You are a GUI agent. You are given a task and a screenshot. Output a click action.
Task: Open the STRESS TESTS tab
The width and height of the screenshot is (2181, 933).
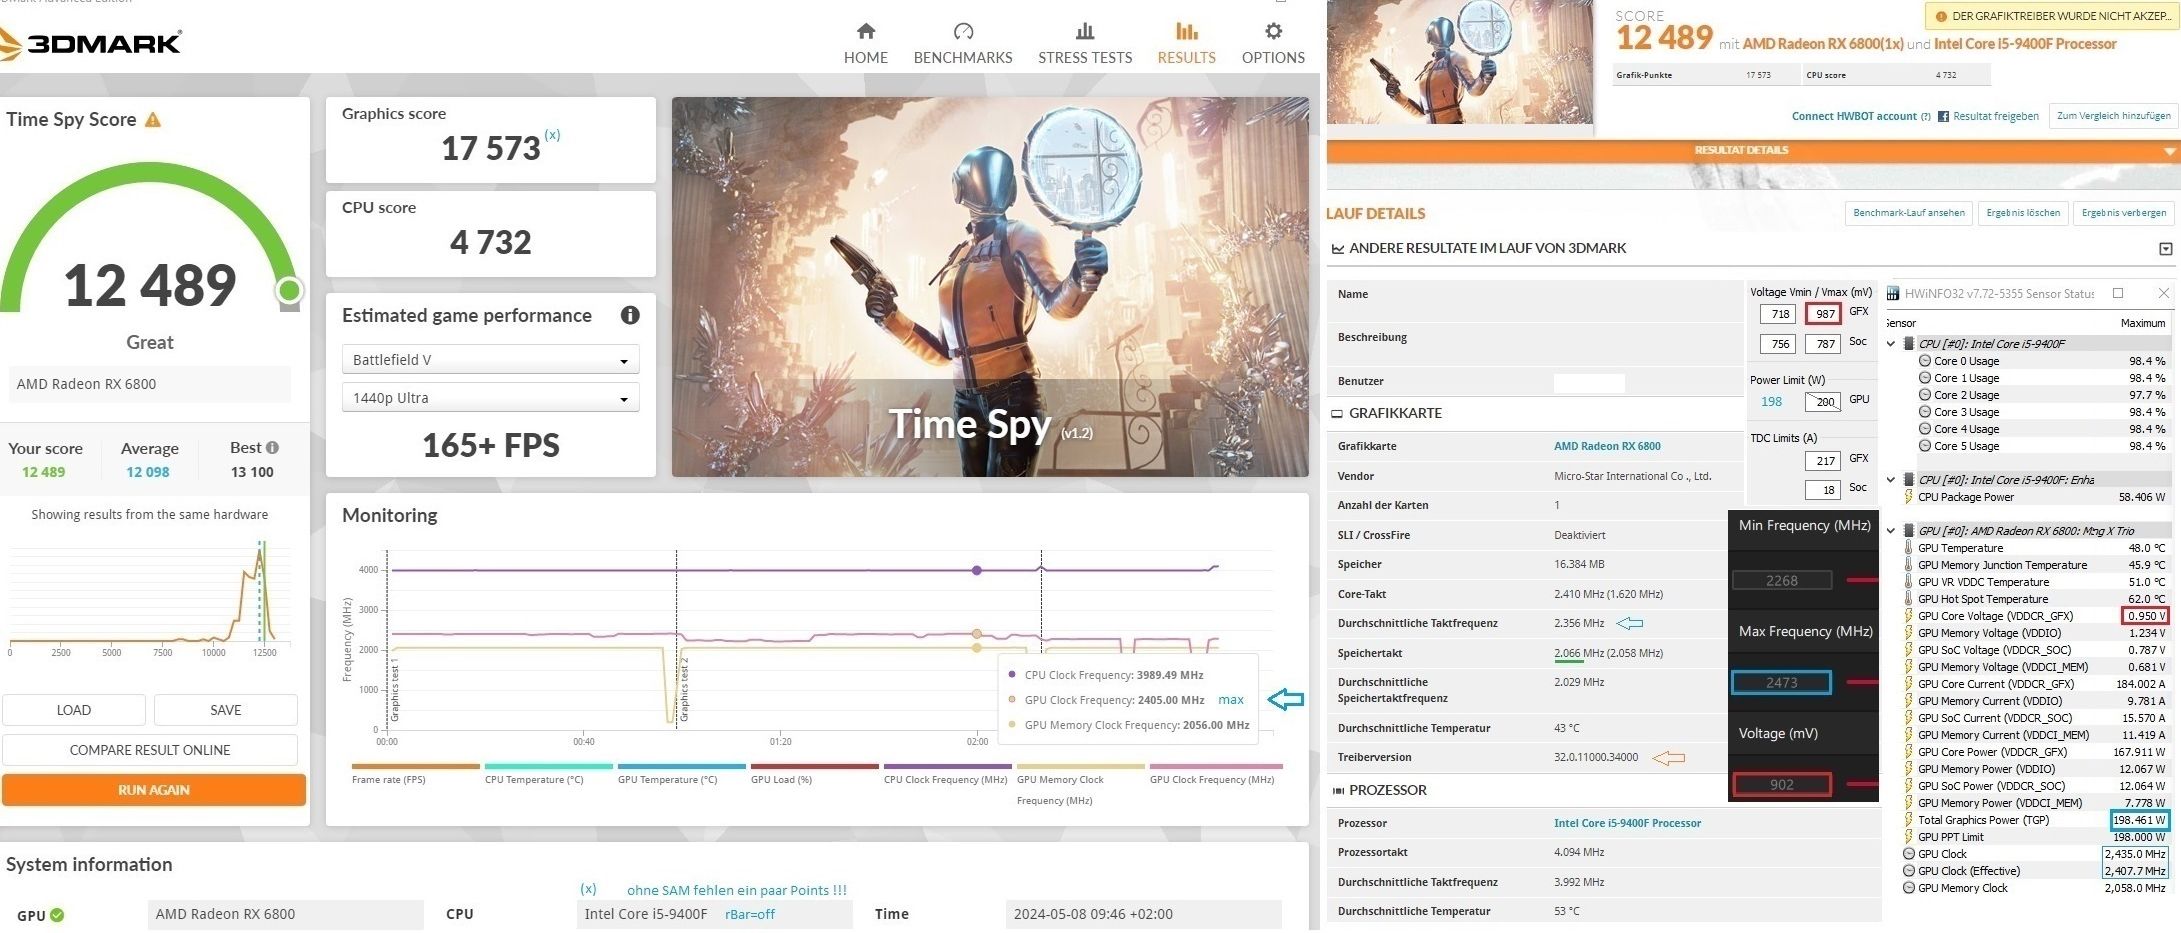1085,44
